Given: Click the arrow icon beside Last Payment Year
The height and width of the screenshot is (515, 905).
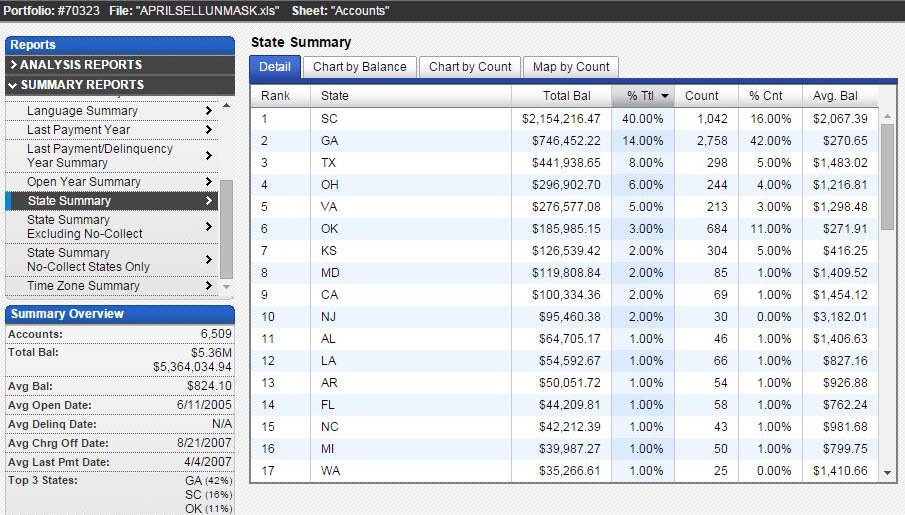Looking at the screenshot, I should pyautogui.click(x=209, y=130).
